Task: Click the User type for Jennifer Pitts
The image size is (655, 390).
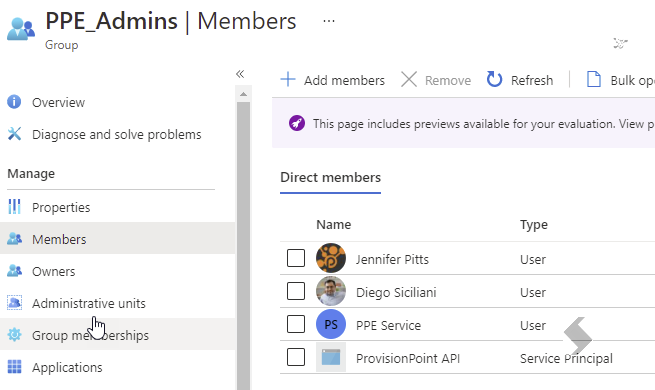Action: click(533, 259)
